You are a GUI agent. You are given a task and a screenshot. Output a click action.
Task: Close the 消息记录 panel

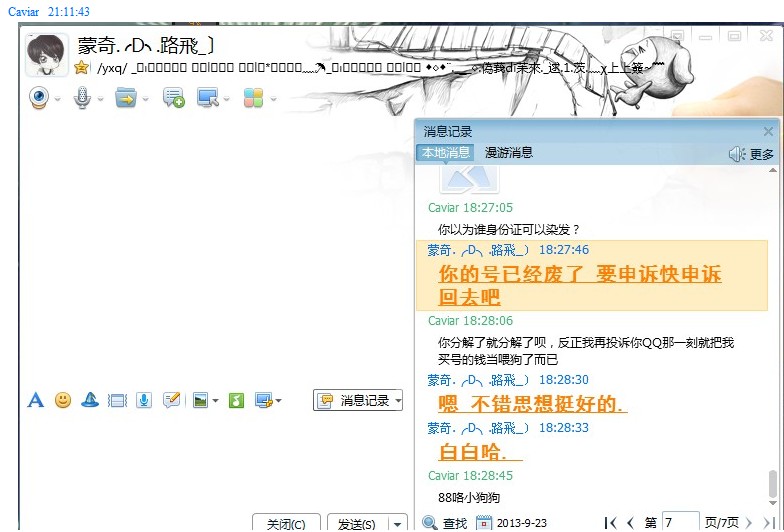[x=768, y=132]
